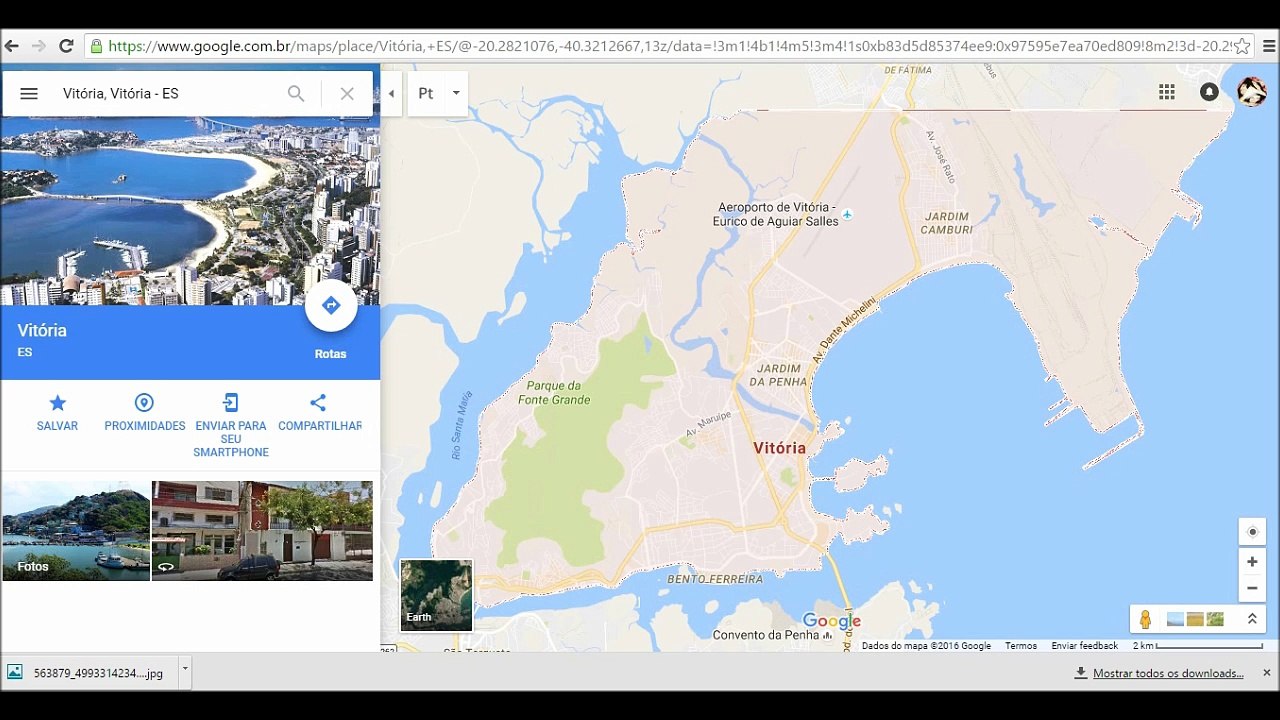The image size is (1280, 720).
Task: Open the Termos link
Action: click(x=1021, y=646)
